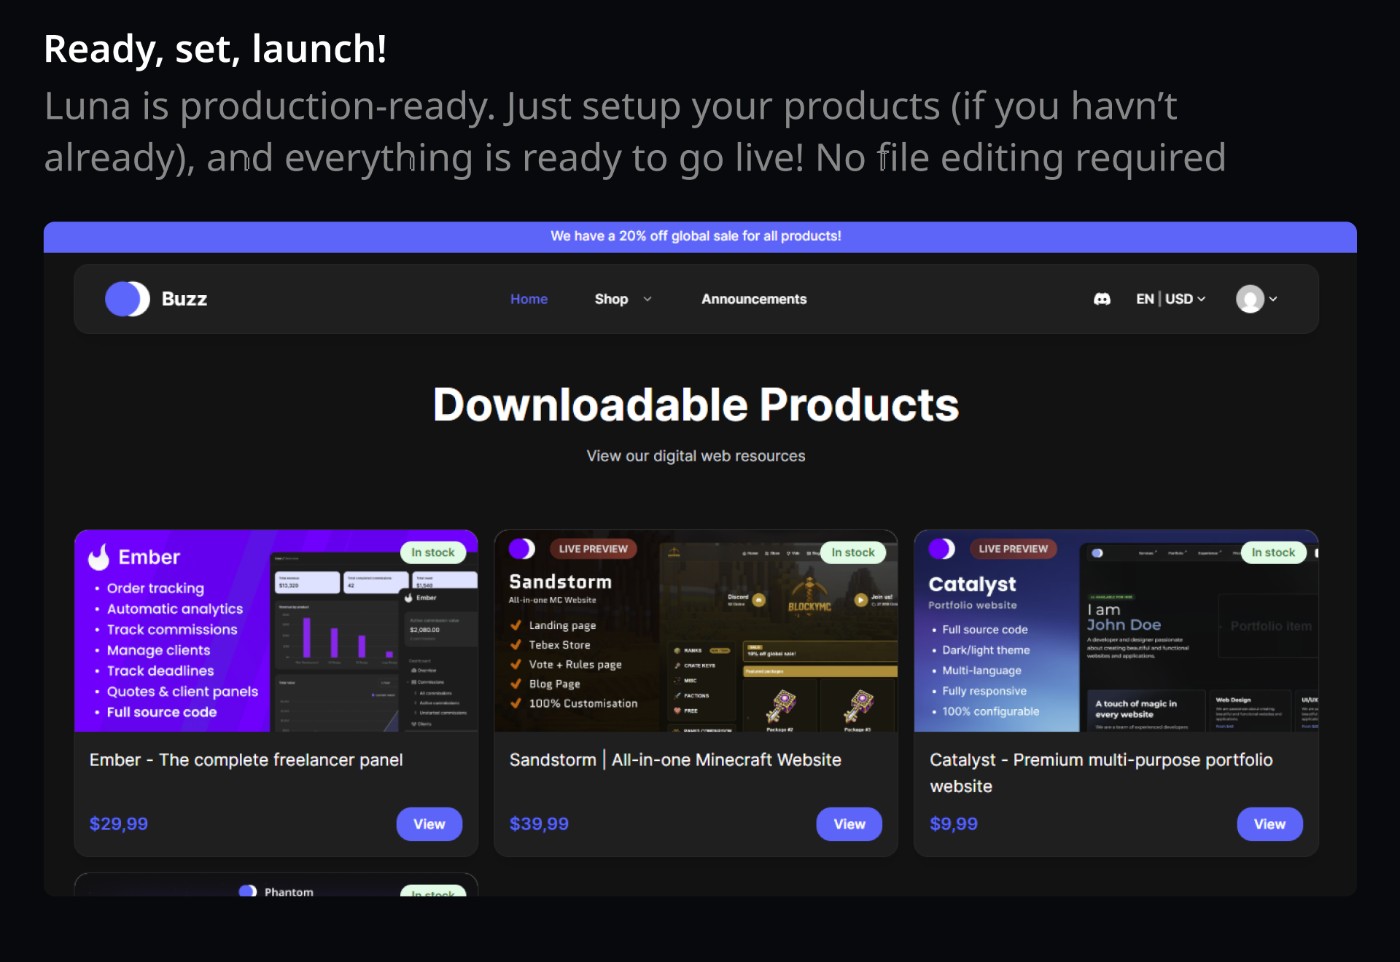Go to the Home nav item
Screen dimensions: 1400x962
pos(528,299)
